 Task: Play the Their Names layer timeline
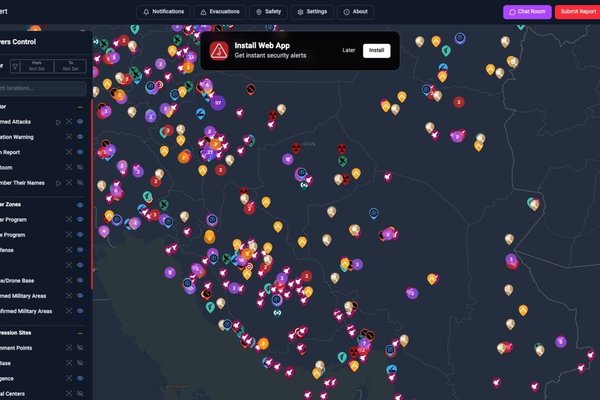tap(58, 183)
